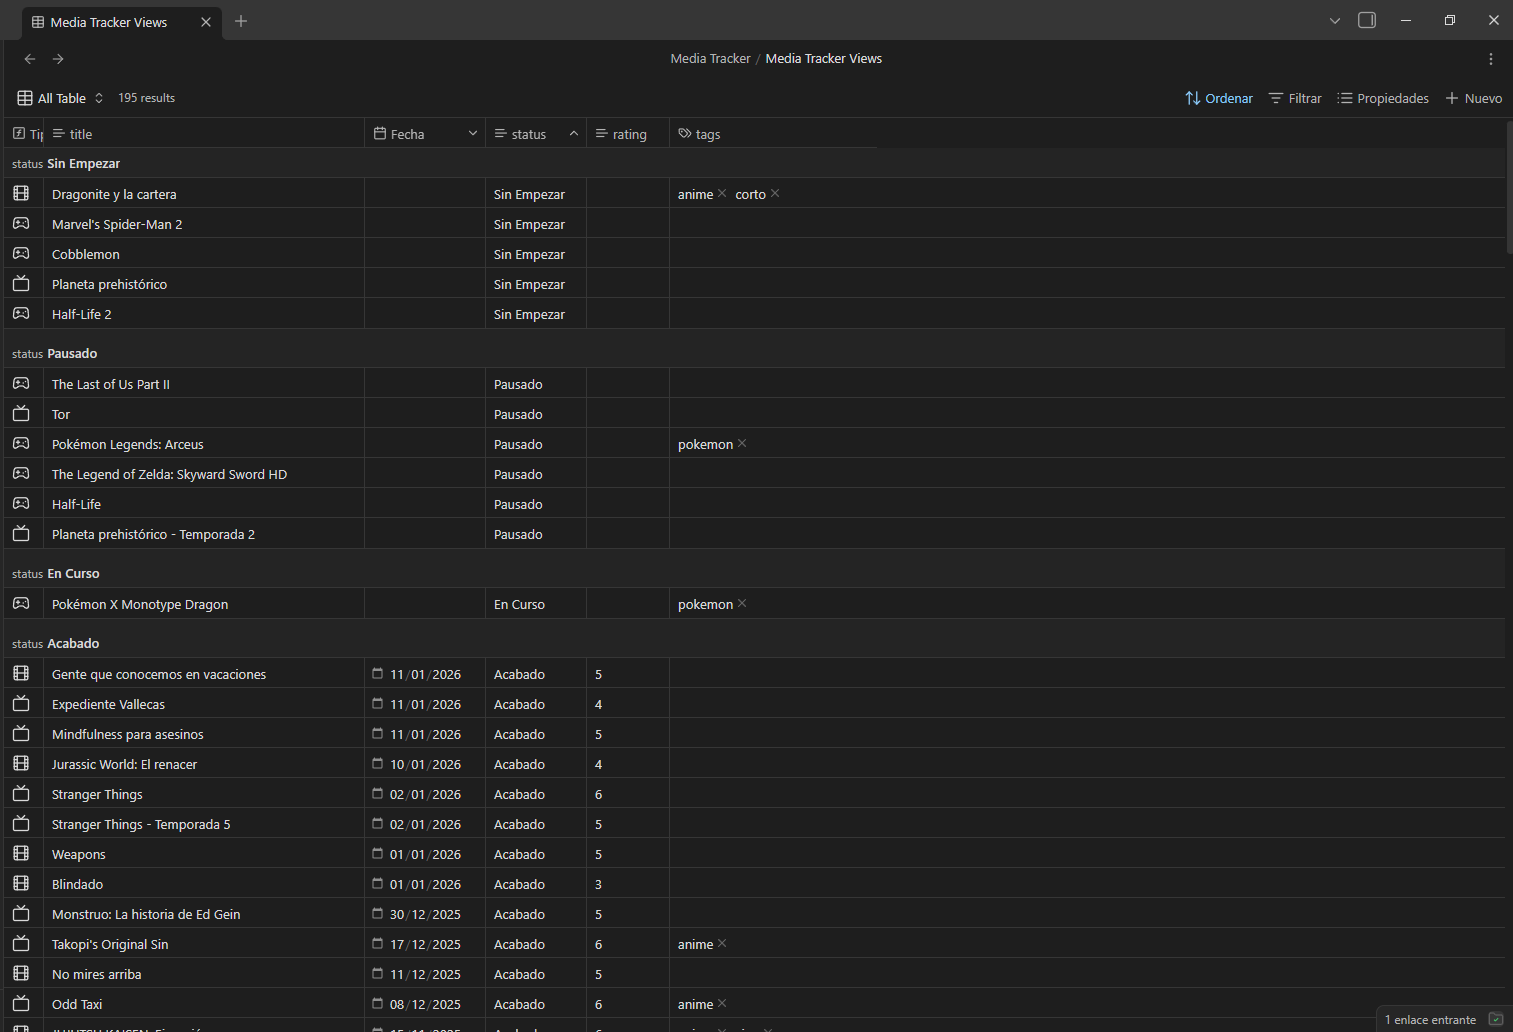Click the chevron in the status column header

coord(573,132)
